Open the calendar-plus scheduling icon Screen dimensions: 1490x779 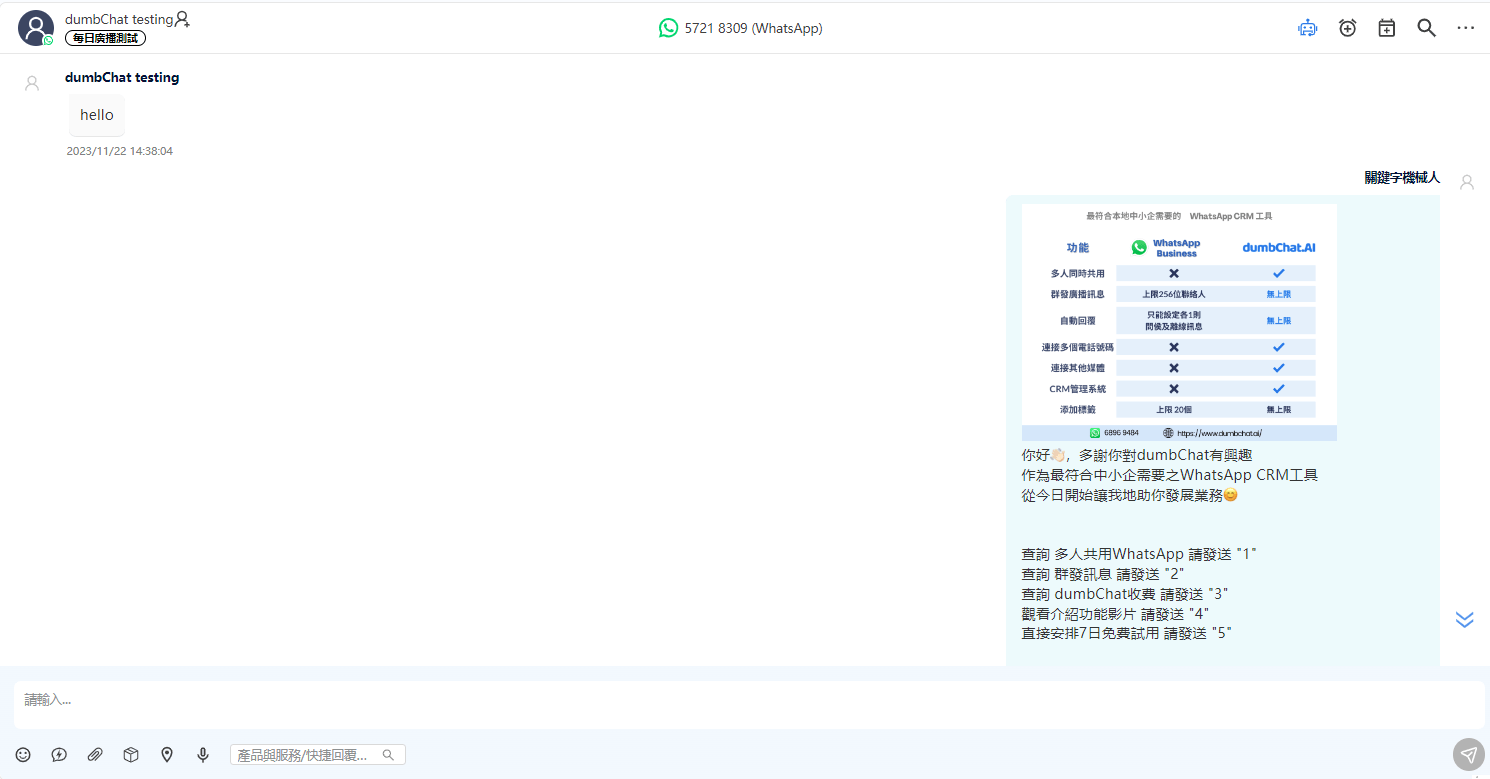click(x=1387, y=28)
